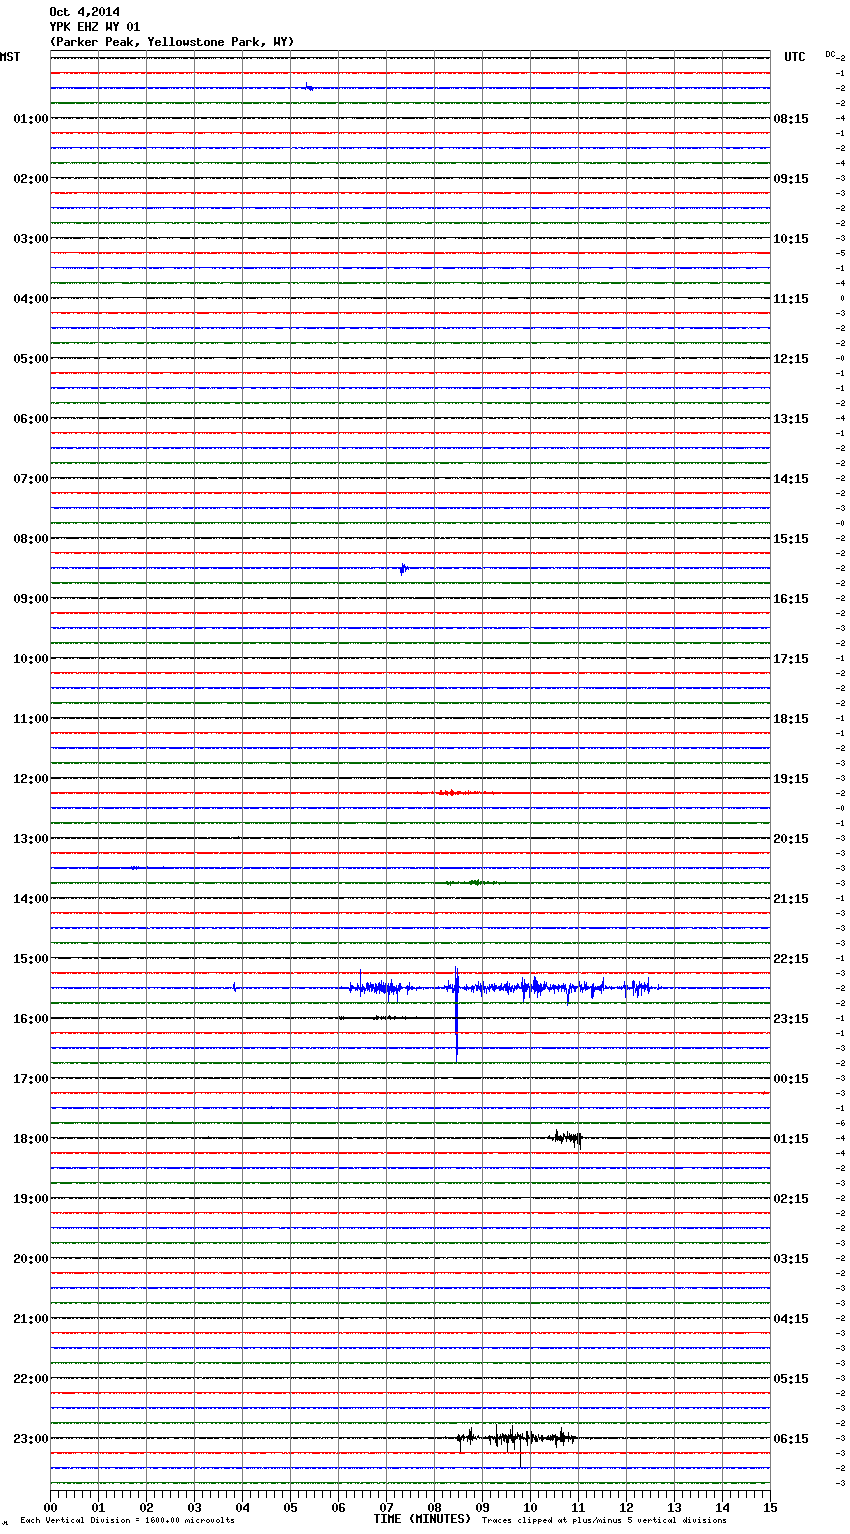Click the blue burst near minute 7 after 15:00
Screen dimensions: 850x1534
[x=382, y=989]
